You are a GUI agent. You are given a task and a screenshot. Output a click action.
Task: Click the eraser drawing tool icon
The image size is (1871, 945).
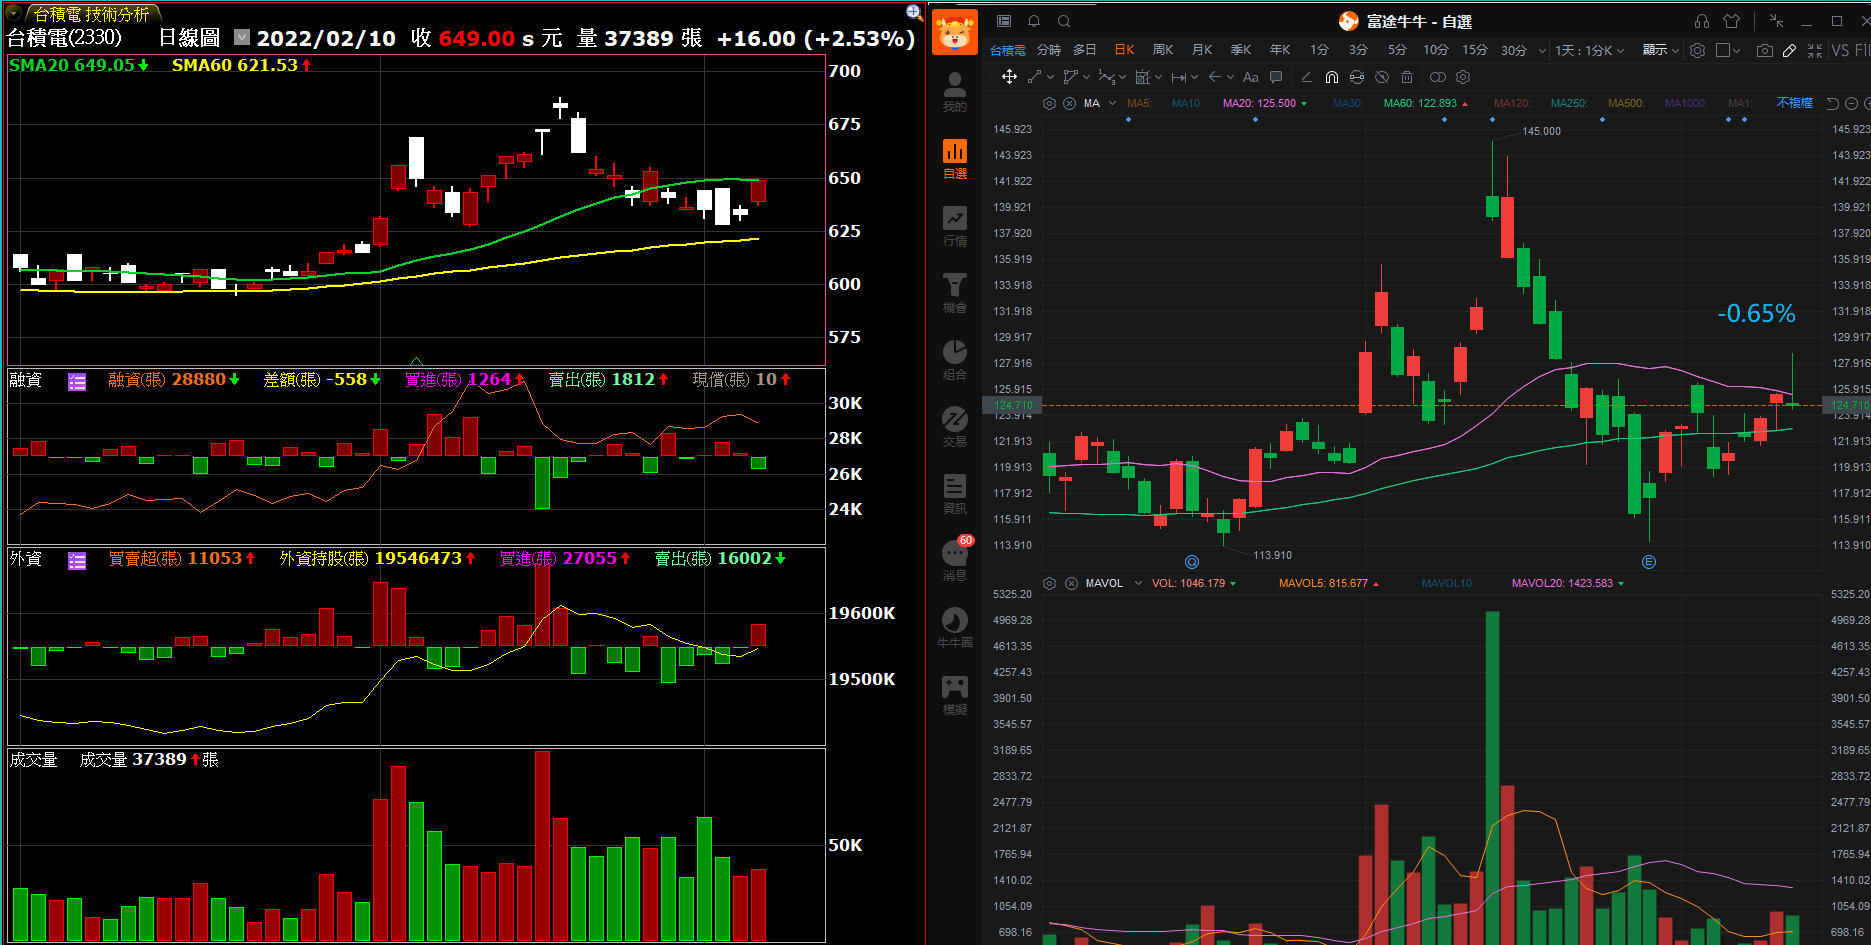1306,77
